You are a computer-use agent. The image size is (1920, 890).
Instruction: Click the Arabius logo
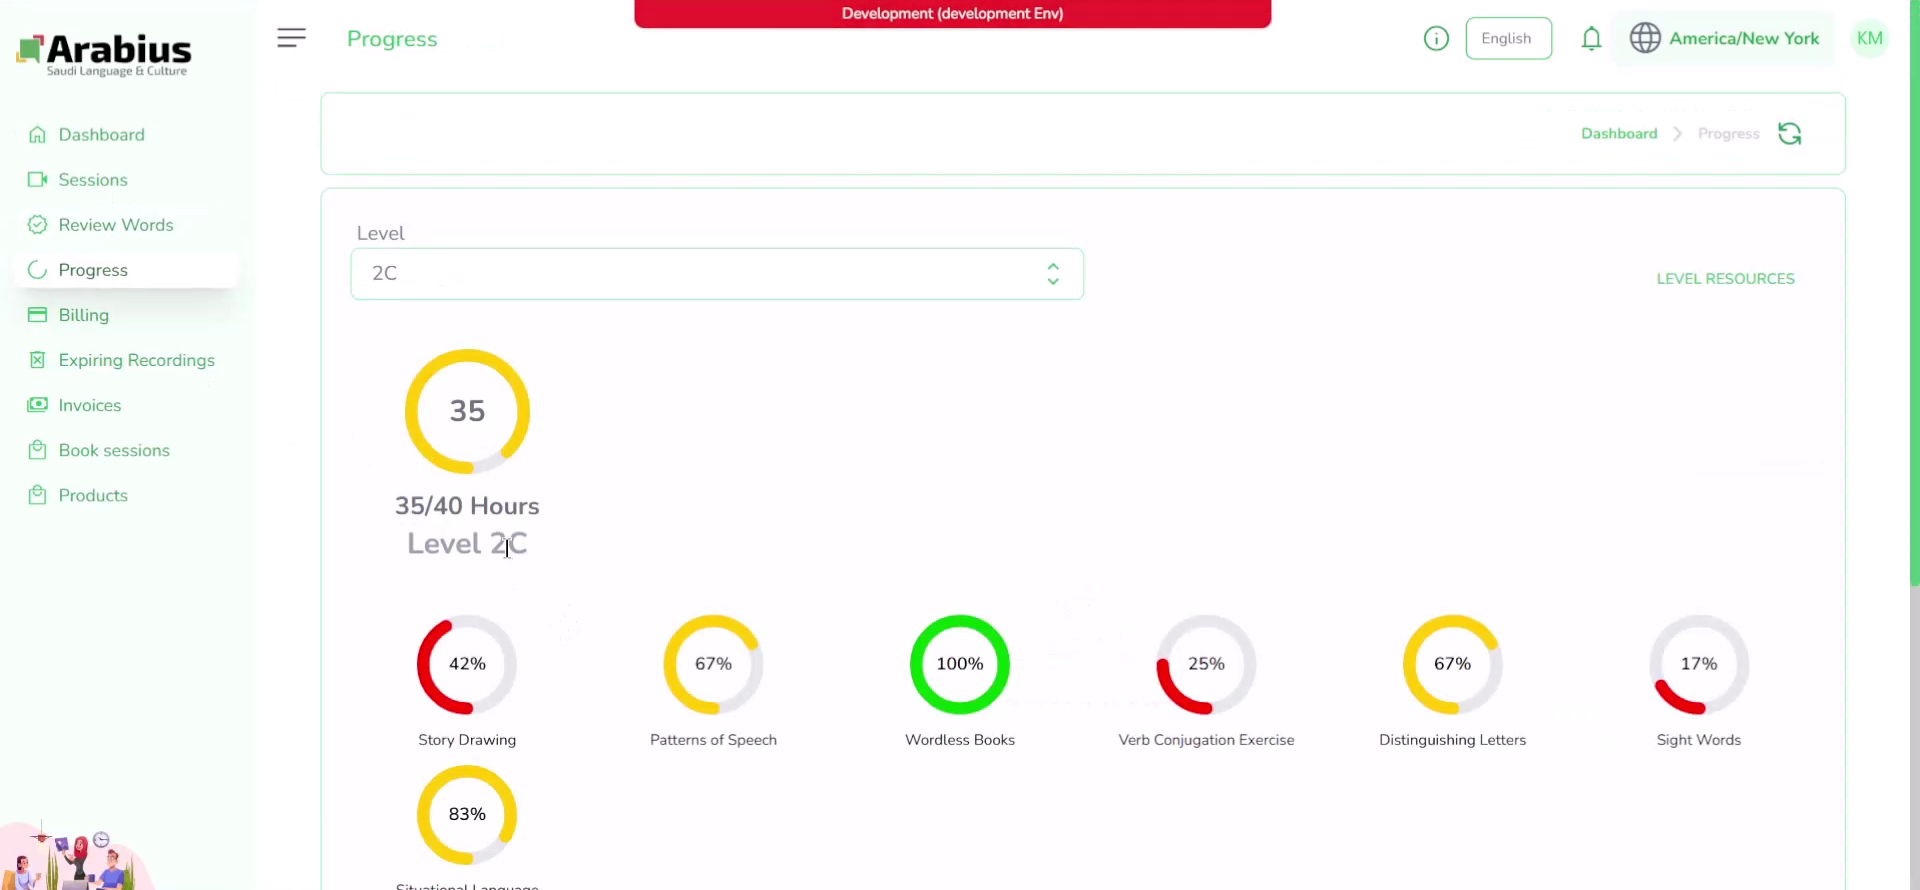(104, 55)
